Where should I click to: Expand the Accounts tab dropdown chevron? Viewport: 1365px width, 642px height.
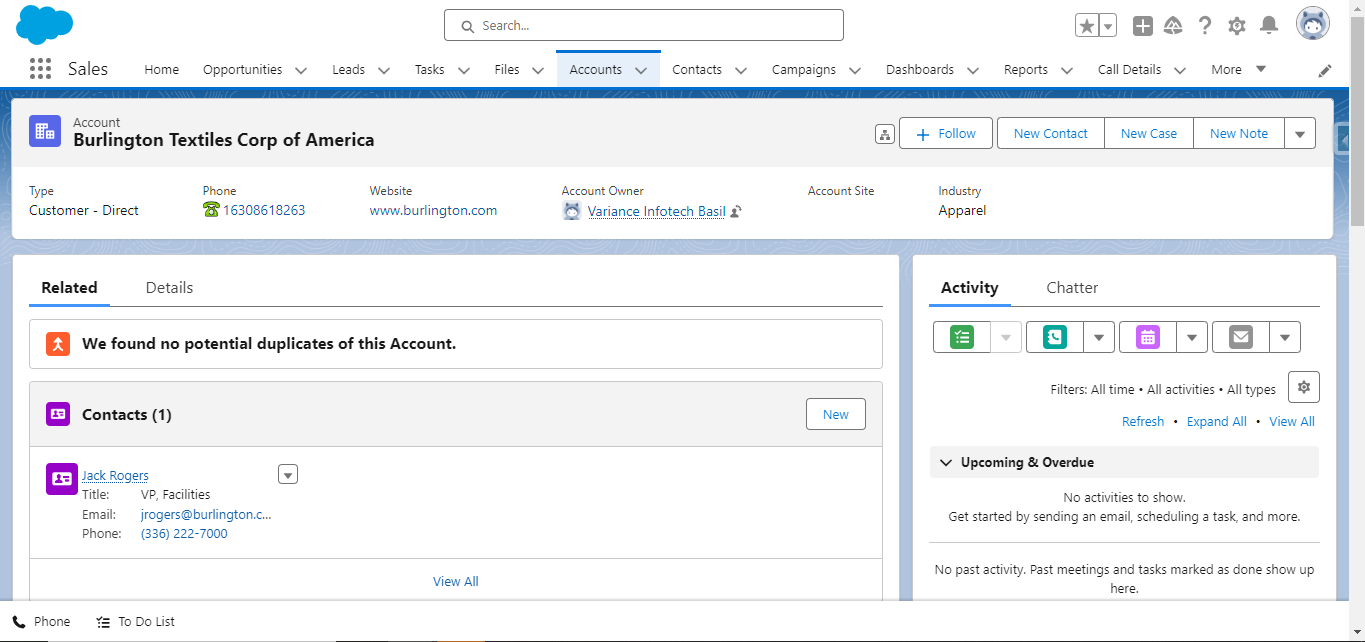pos(641,70)
